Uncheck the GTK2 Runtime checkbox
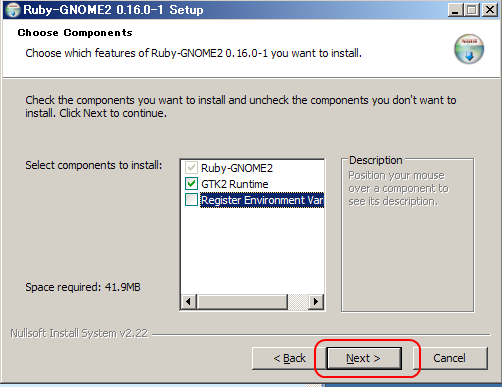 (191, 184)
